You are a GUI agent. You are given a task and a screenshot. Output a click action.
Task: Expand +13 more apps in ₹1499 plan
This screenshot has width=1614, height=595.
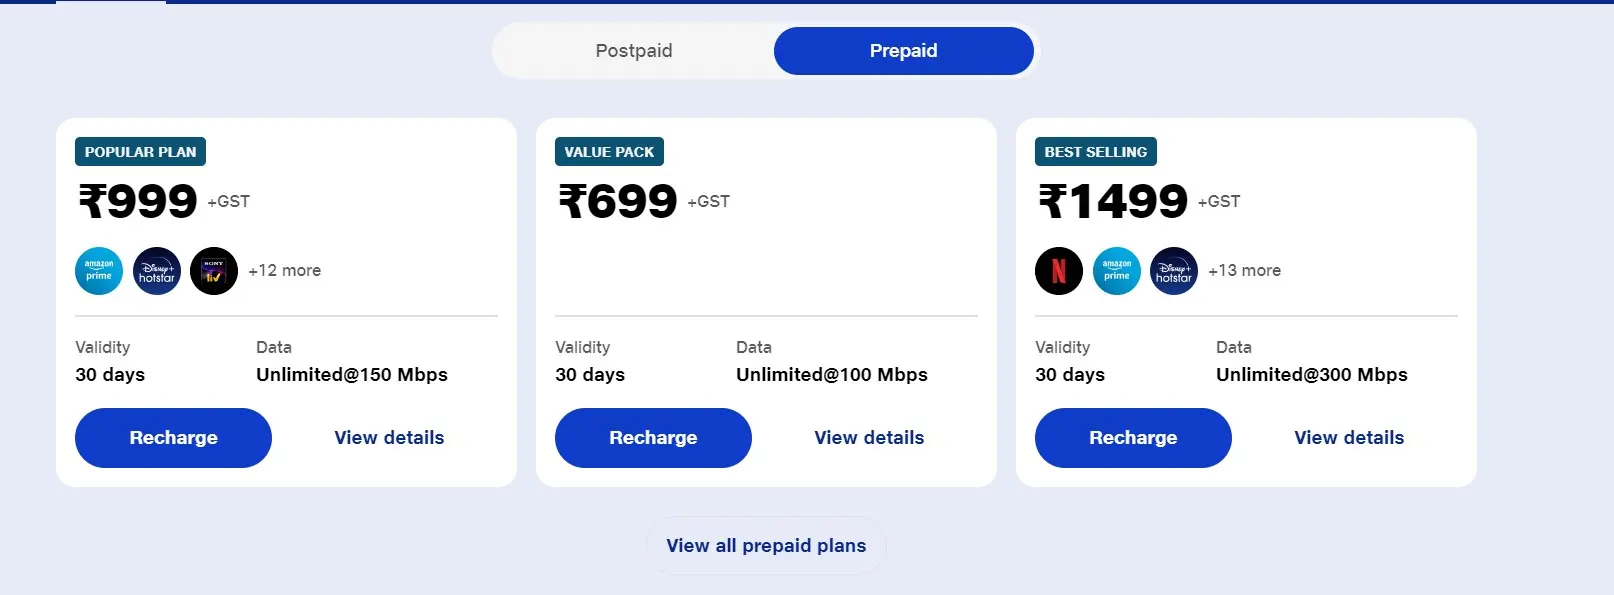tap(1245, 271)
